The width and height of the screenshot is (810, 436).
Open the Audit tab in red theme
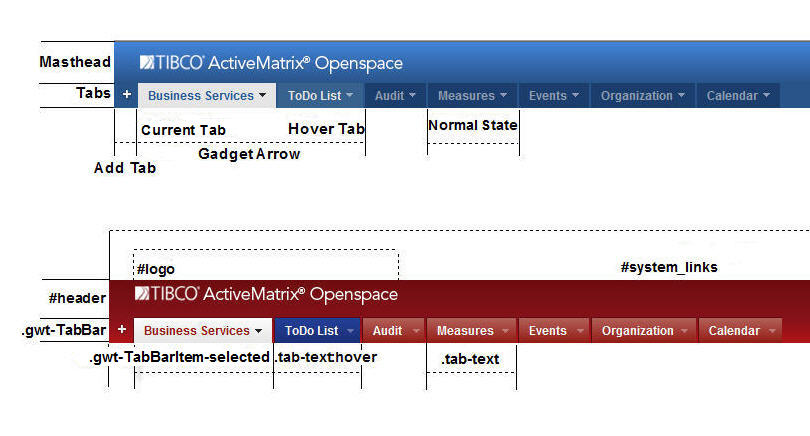point(394,331)
